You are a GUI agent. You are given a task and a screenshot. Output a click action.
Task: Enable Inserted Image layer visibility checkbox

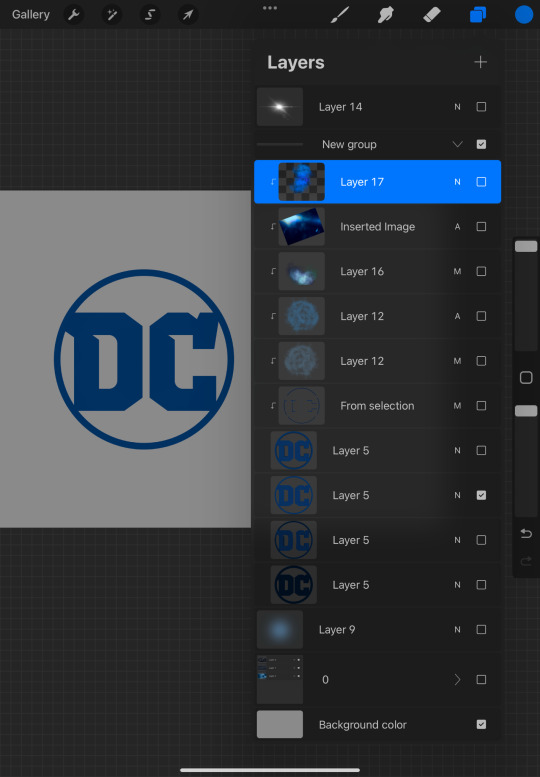pyautogui.click(x=481, y=226)
